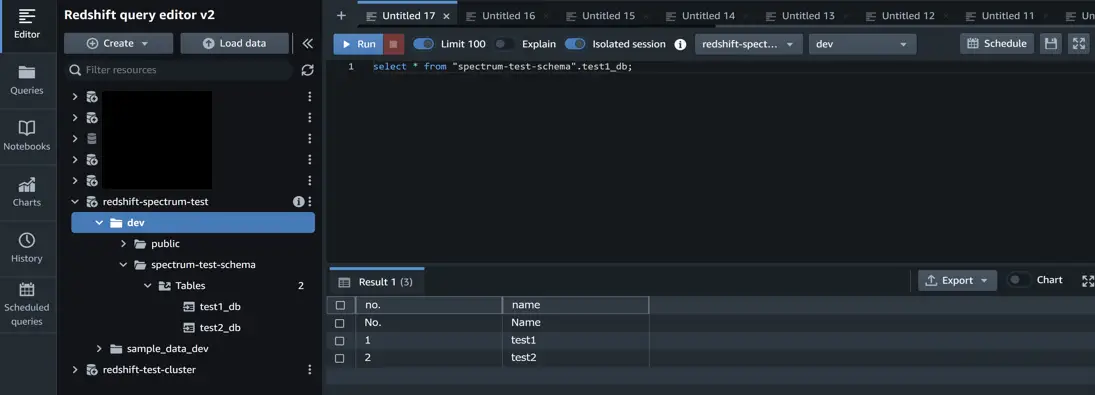Open options menu for redshift-spectrum-test

[310, 202]
